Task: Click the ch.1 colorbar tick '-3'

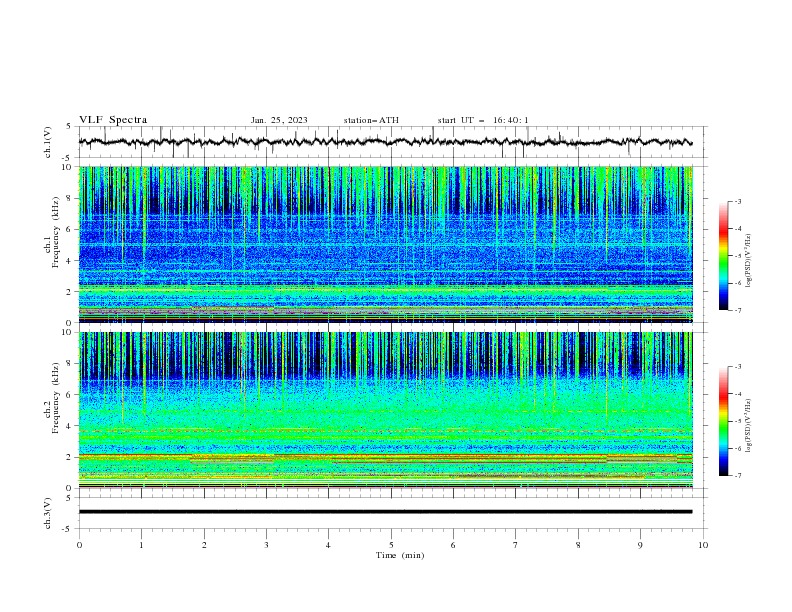Action: (x=738, y=201)
